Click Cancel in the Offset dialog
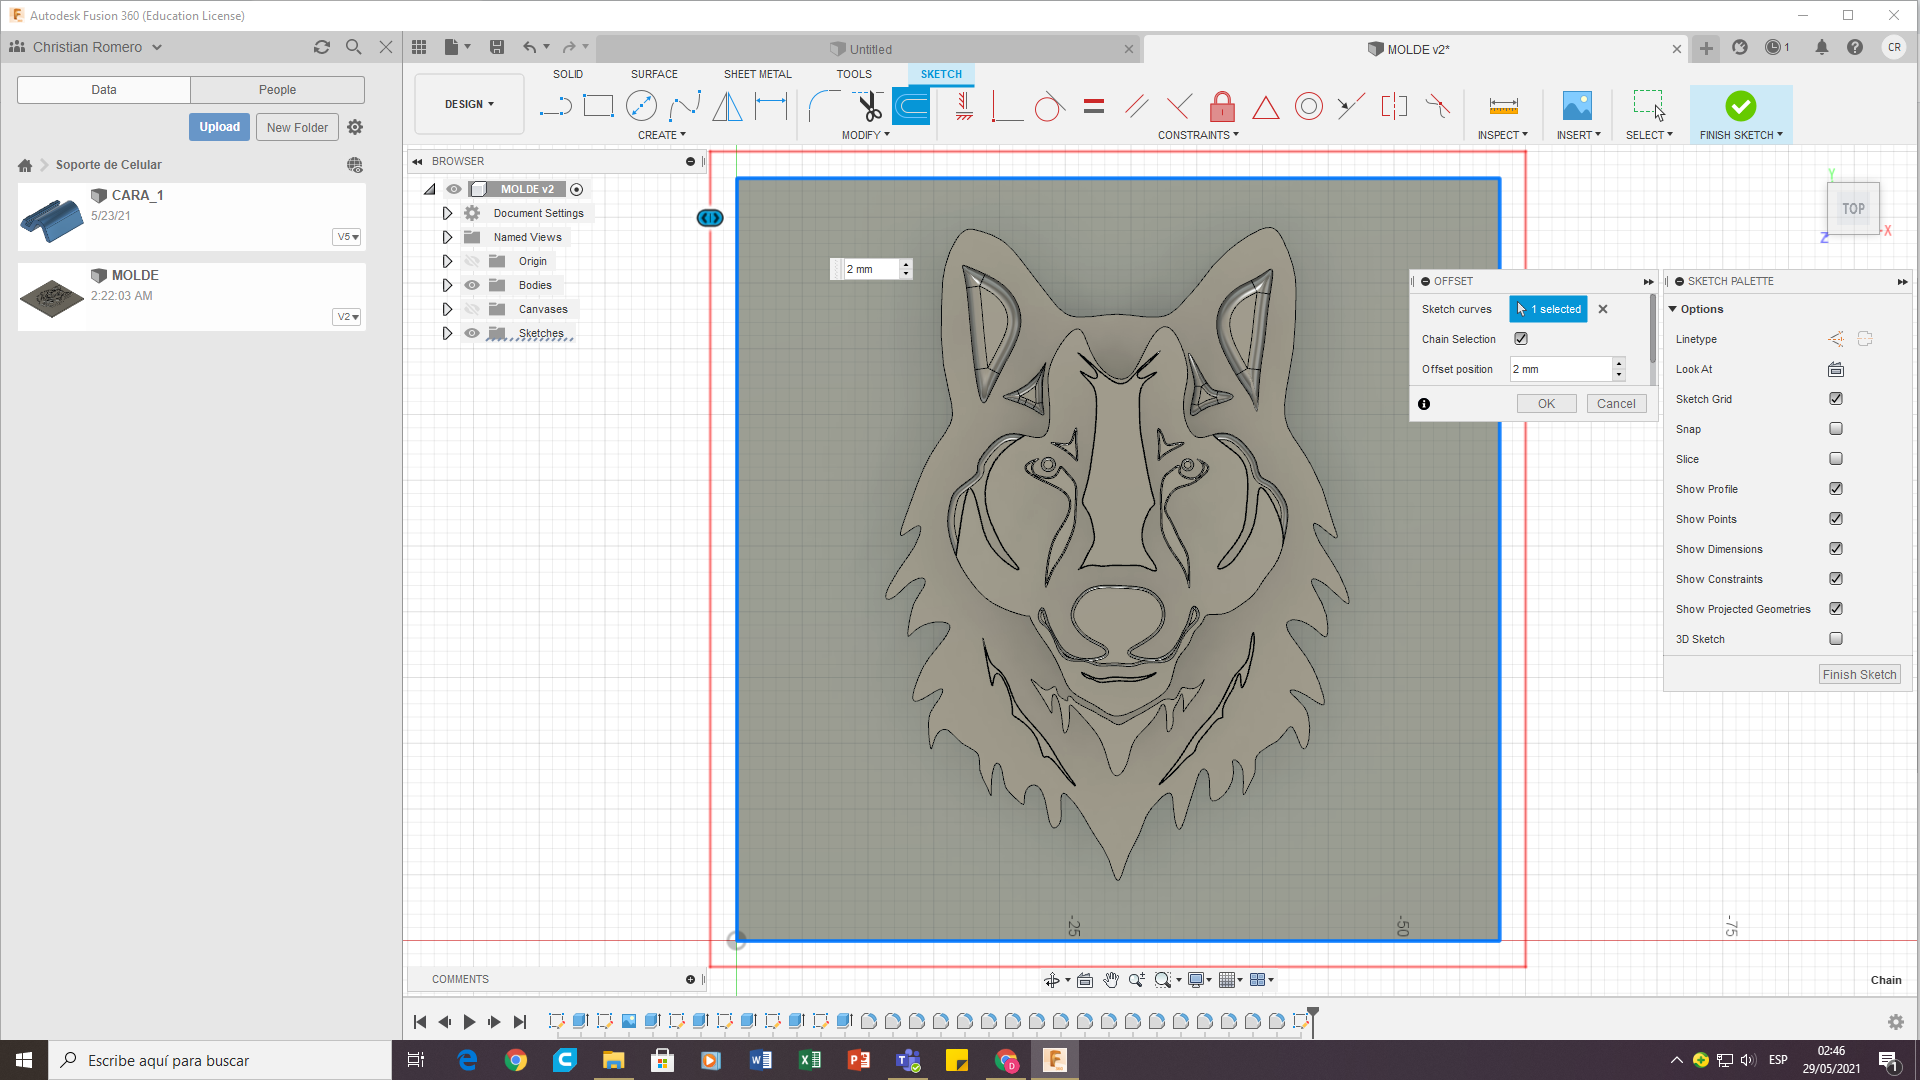 (x=1616, y=404)
